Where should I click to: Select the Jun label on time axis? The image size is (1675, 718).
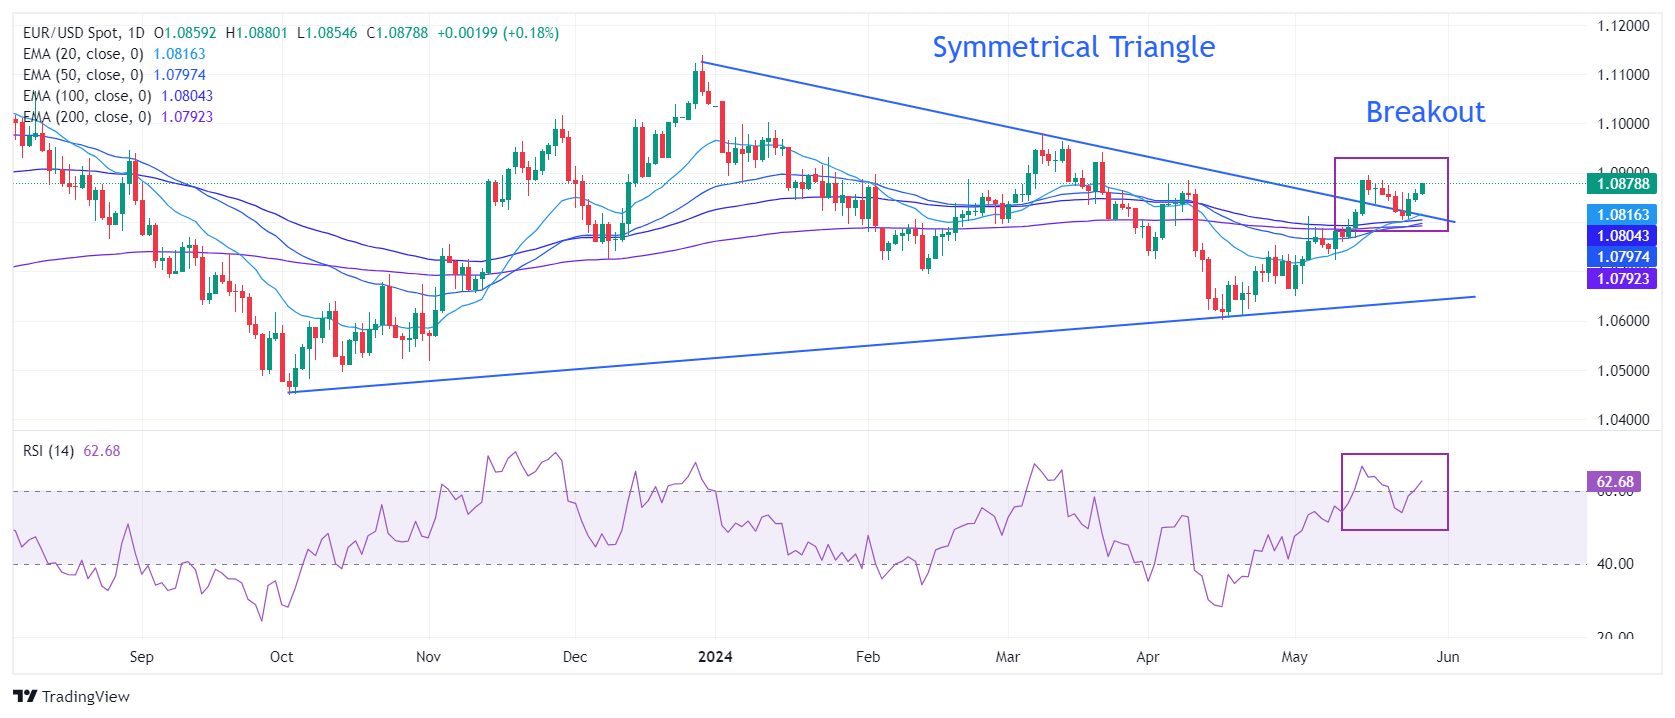1447,657
